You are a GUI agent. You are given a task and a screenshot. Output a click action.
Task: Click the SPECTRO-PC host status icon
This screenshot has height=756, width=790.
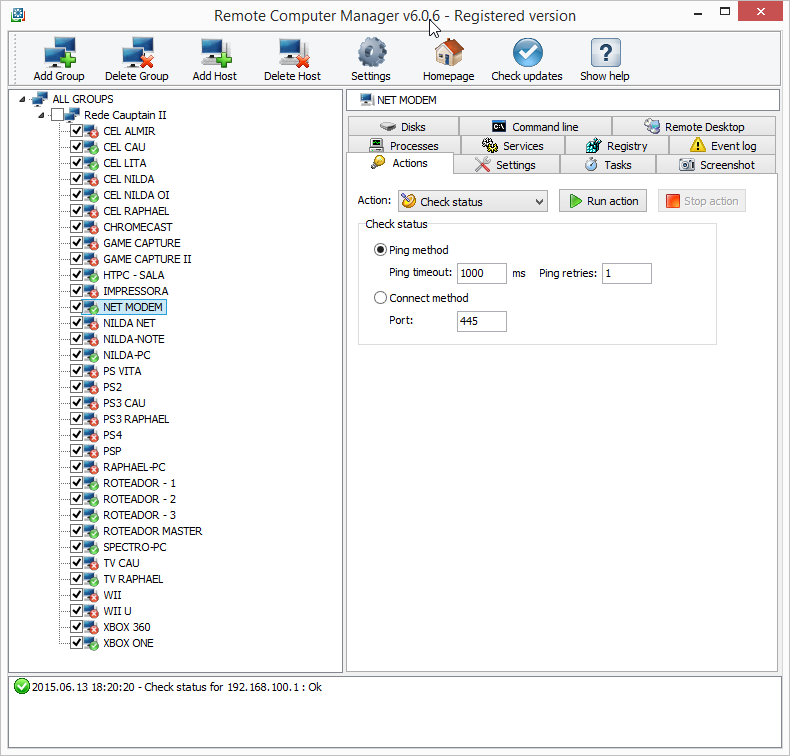click(91, 547)
